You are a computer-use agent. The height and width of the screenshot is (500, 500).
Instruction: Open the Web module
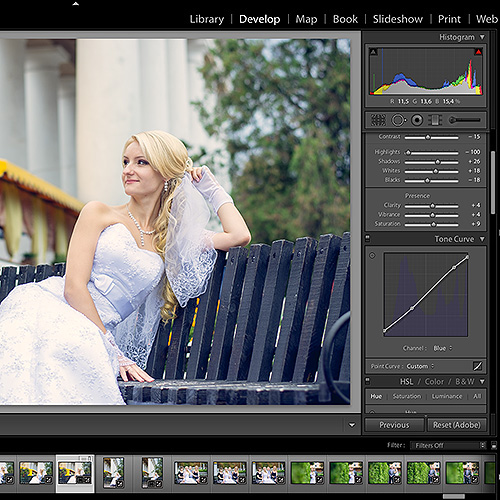(x=487, y=19)
